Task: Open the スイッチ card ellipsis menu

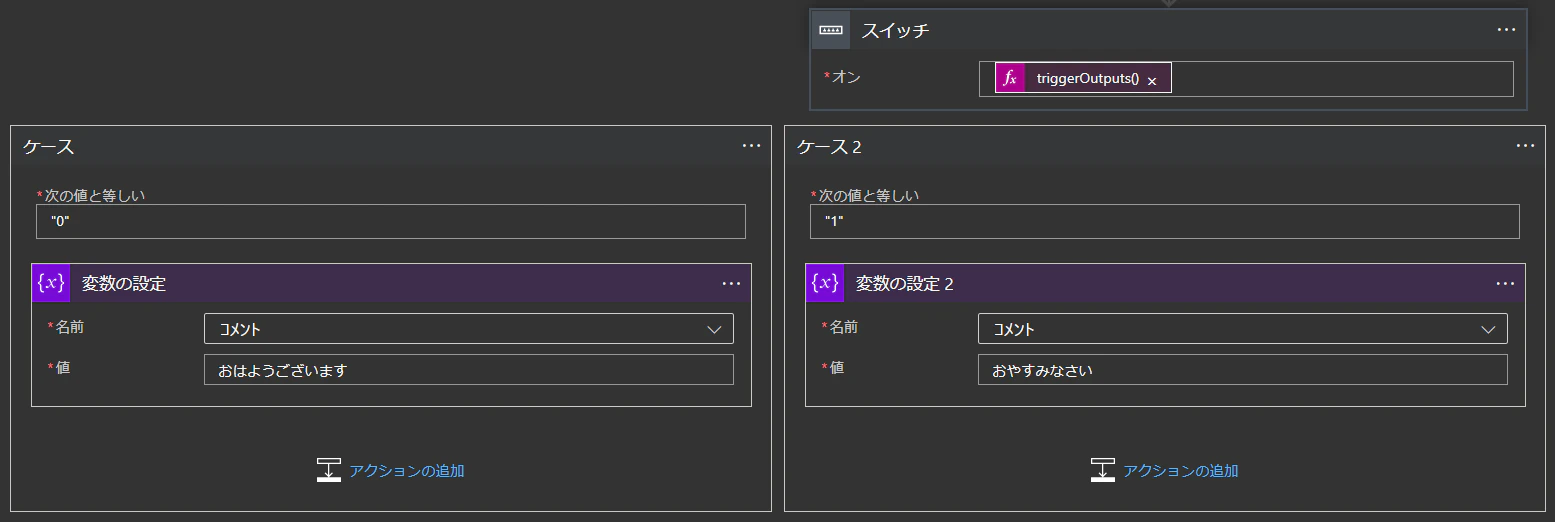Action: tap(1506, 30)
